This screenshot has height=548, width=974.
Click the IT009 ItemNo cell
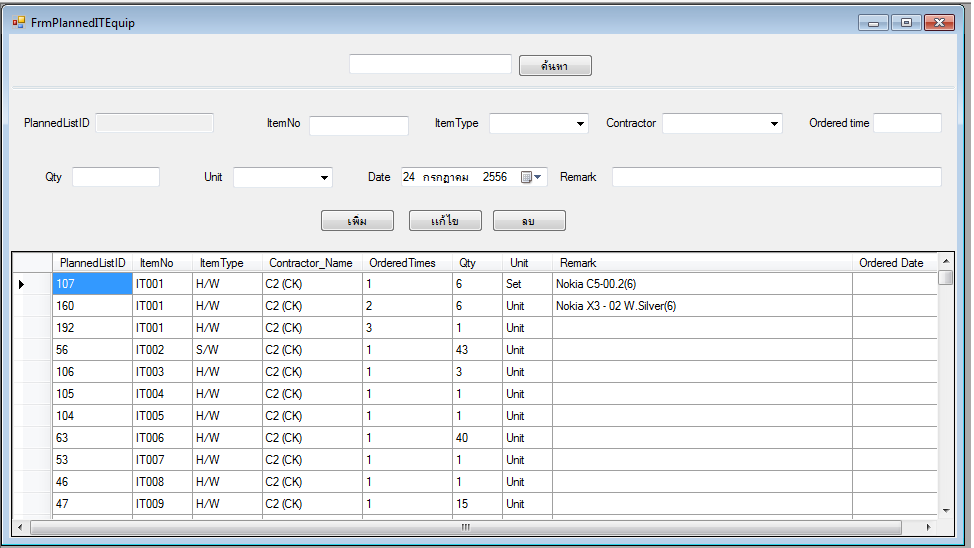pyautogui.click(x=163, y=504)
